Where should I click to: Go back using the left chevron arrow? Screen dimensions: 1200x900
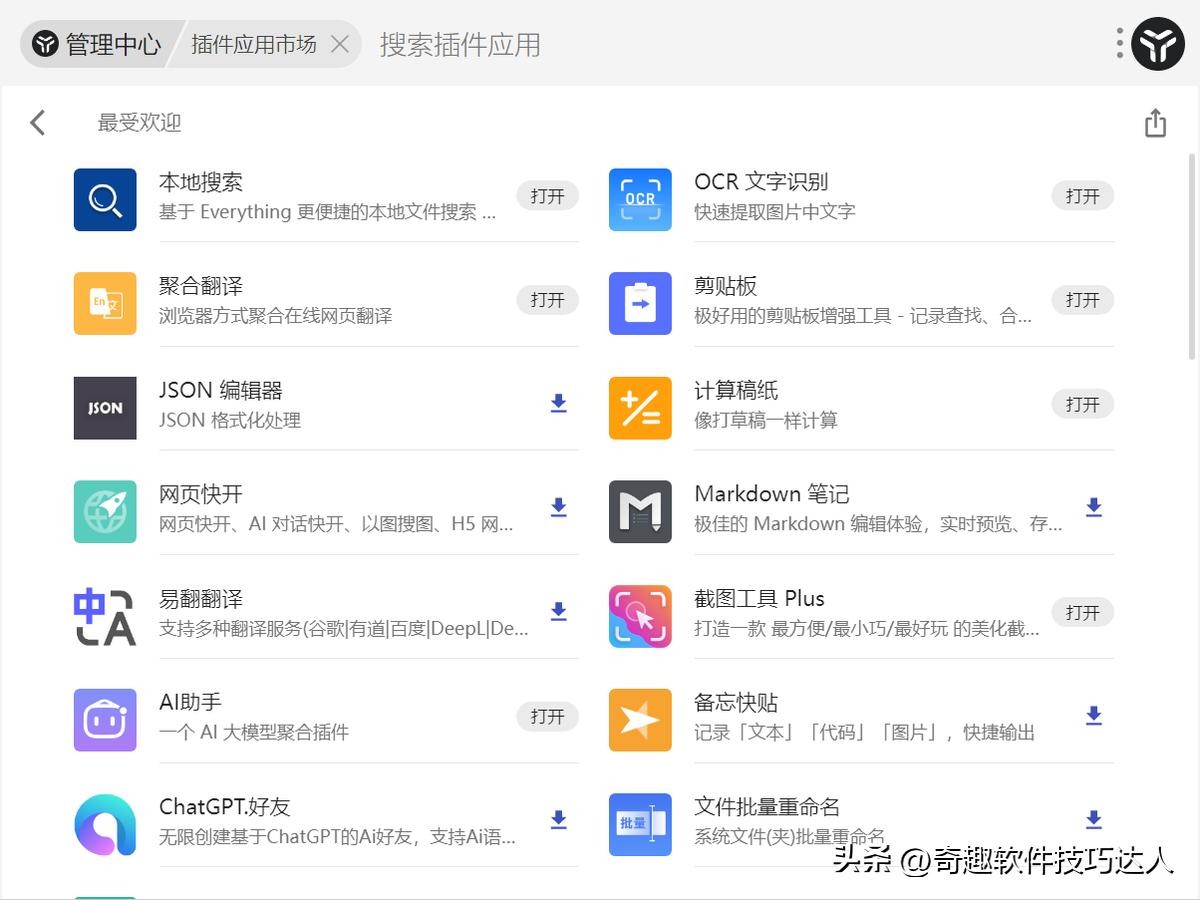(38, 123)
